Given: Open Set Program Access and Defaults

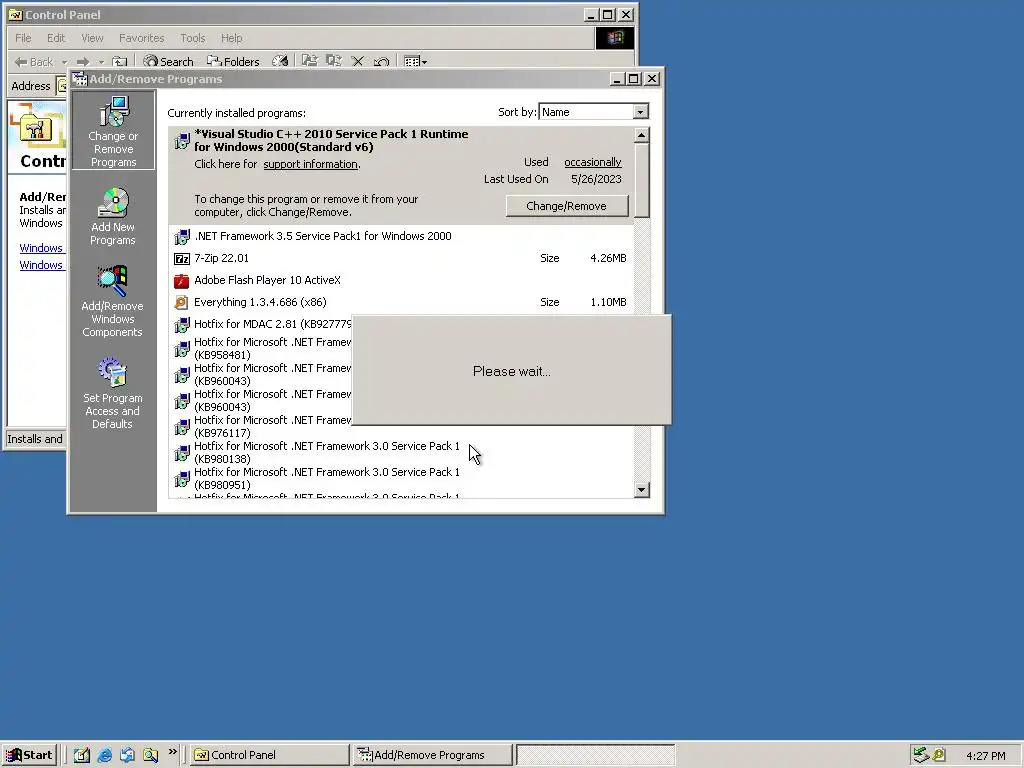Looking at the screenshot, I should tap(112, 393).
